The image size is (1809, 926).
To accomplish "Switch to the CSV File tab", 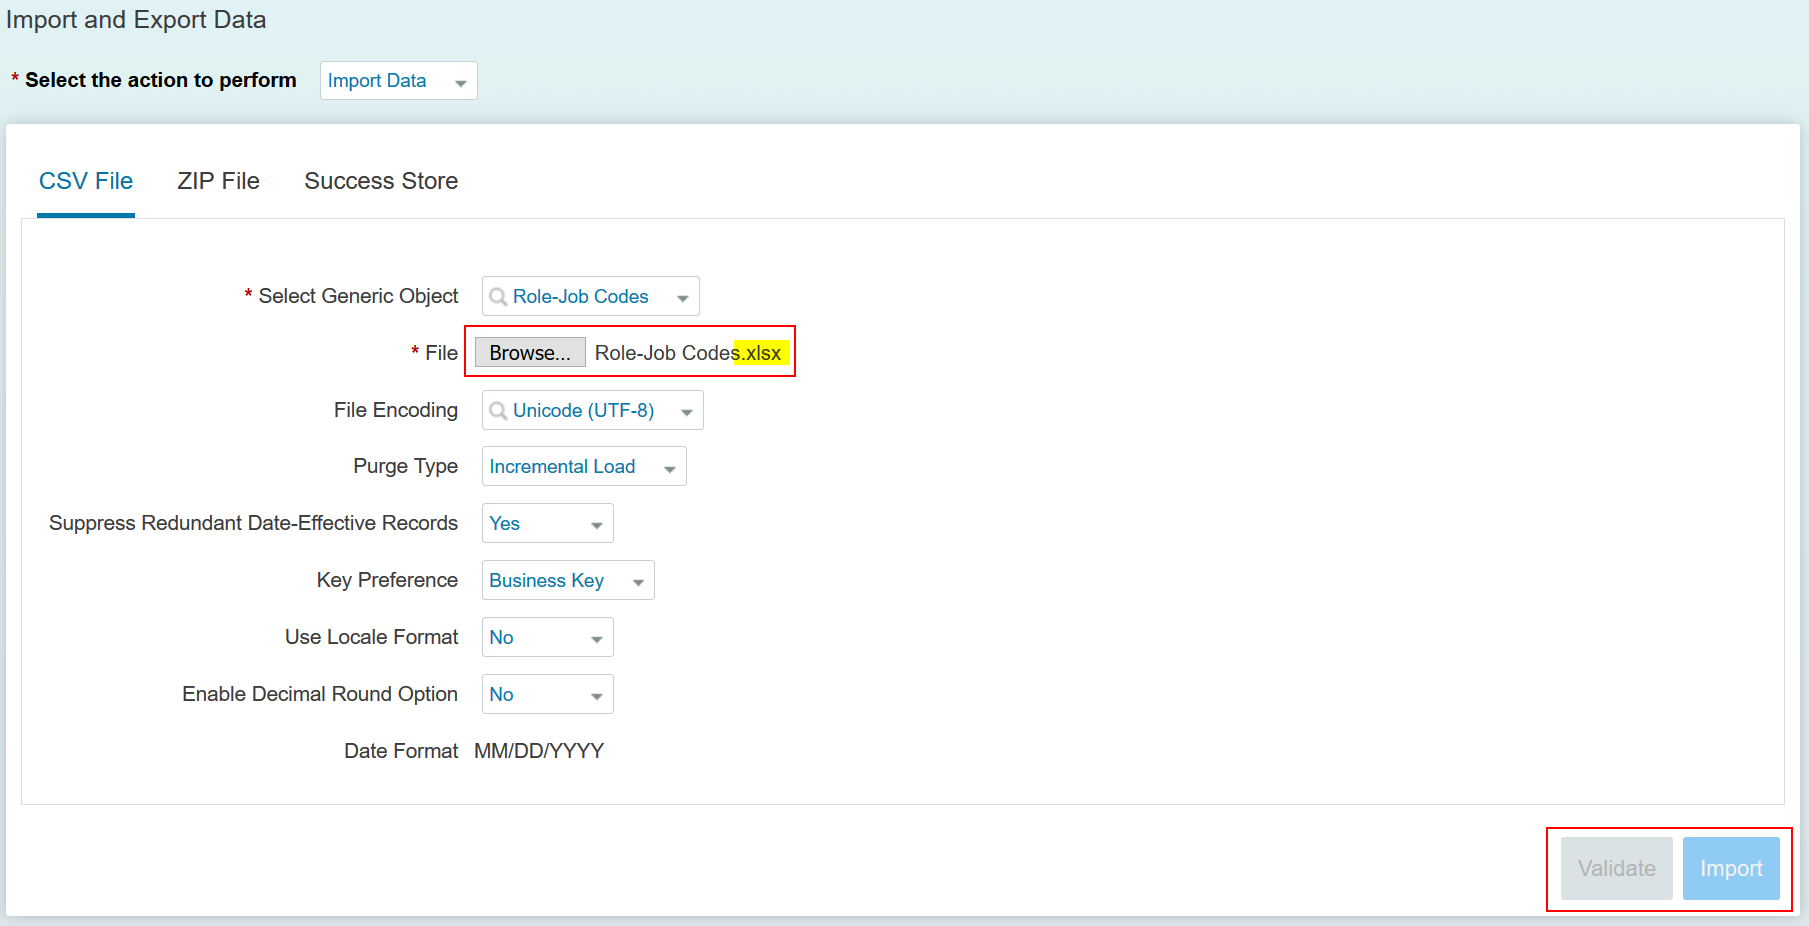I will click(x=86, y=181).
